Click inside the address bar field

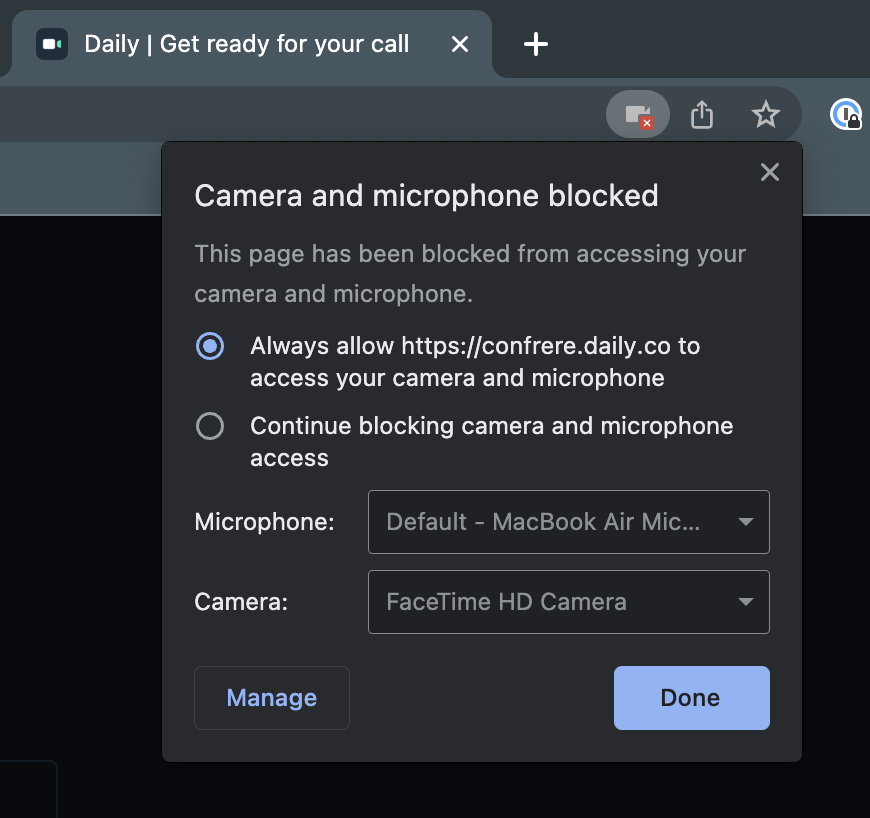pos(300,114)
